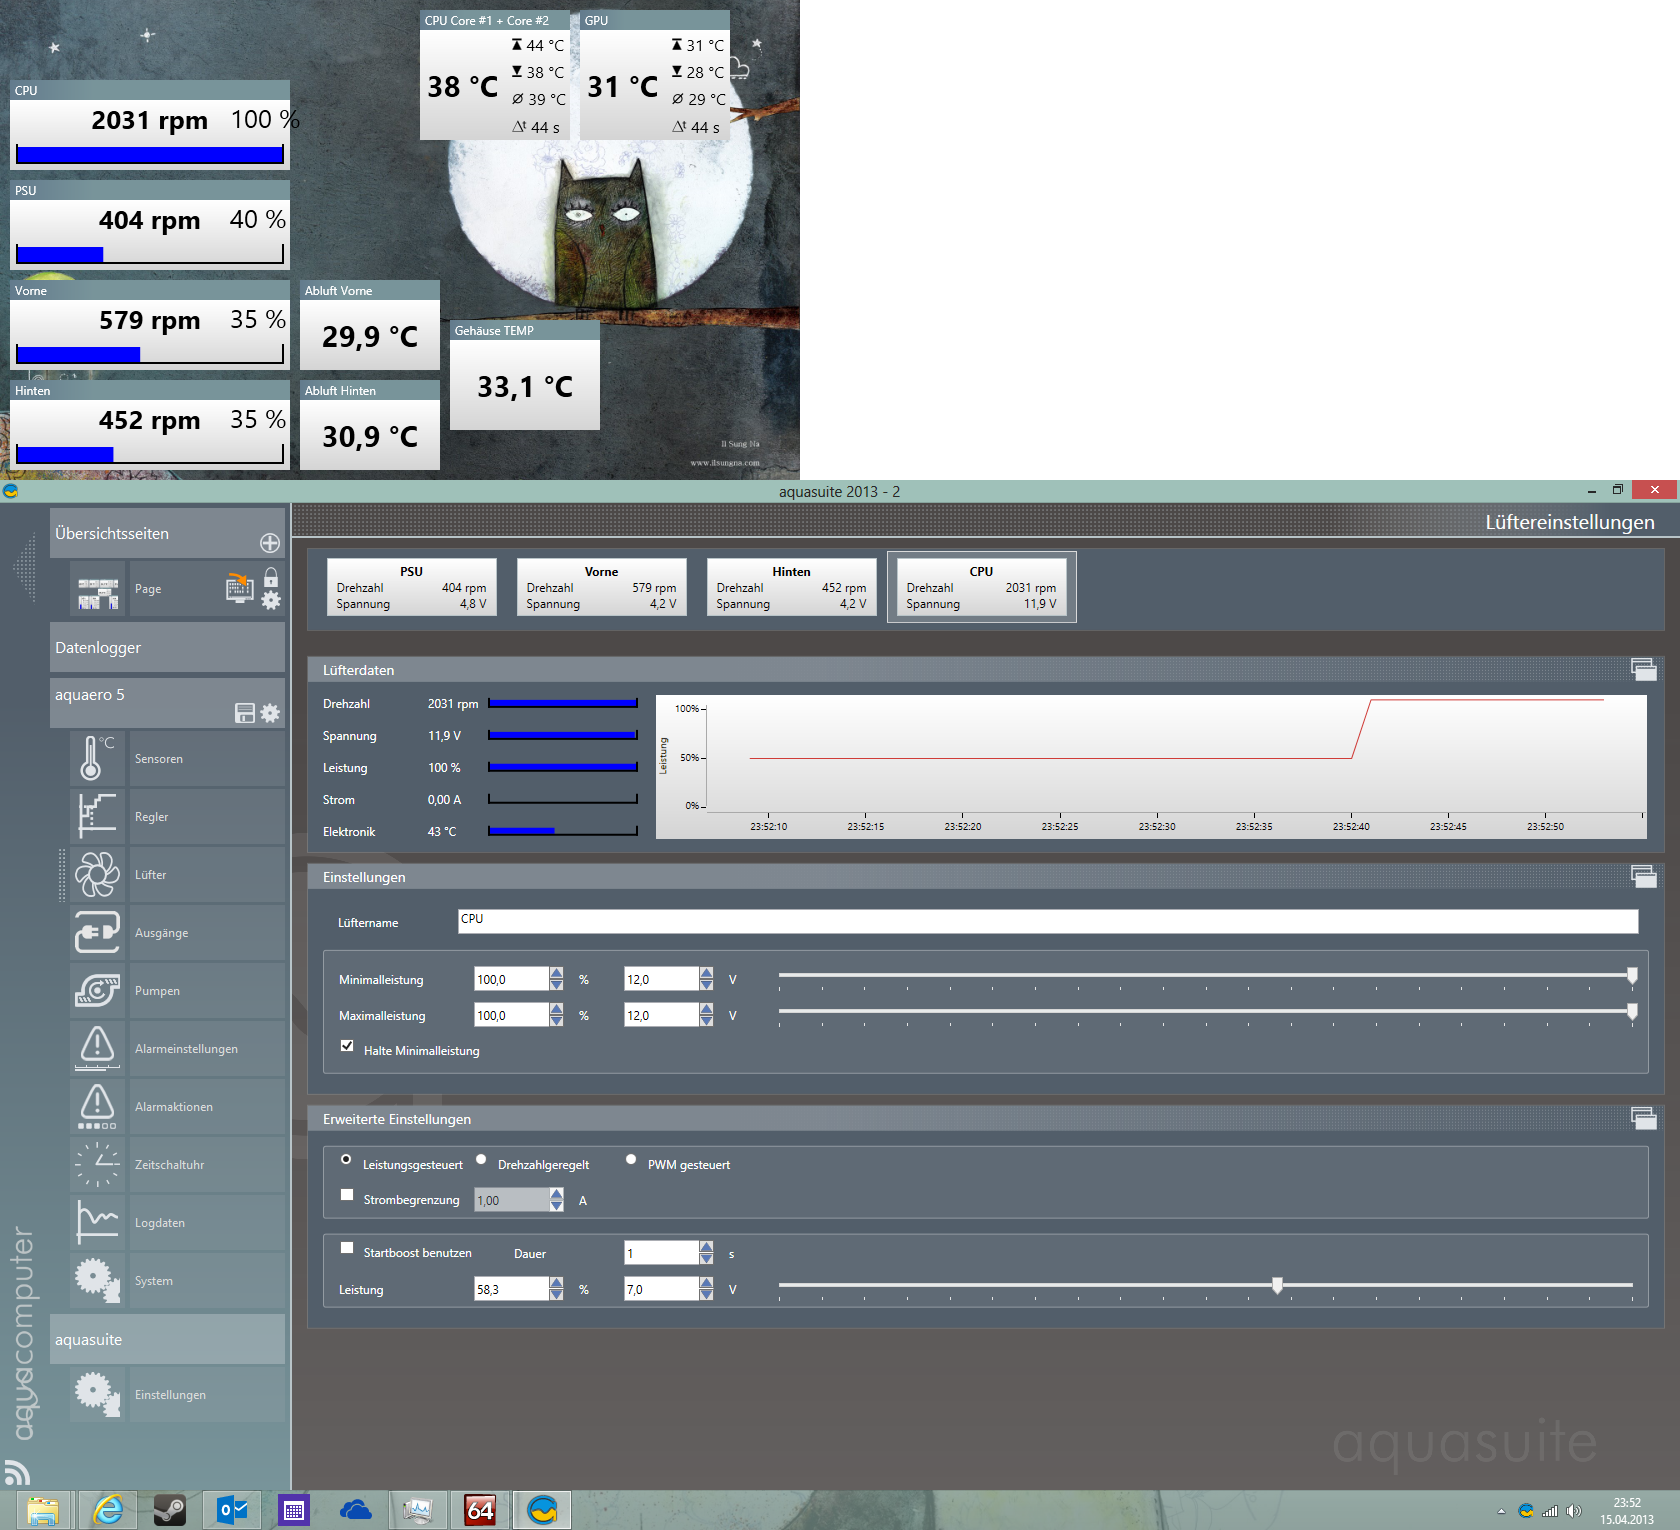The height and width of the screenshot is (1530, 1680).
Task: Uncheck Halte Minimalleistung checkbox
Action: pos(347,1046)
